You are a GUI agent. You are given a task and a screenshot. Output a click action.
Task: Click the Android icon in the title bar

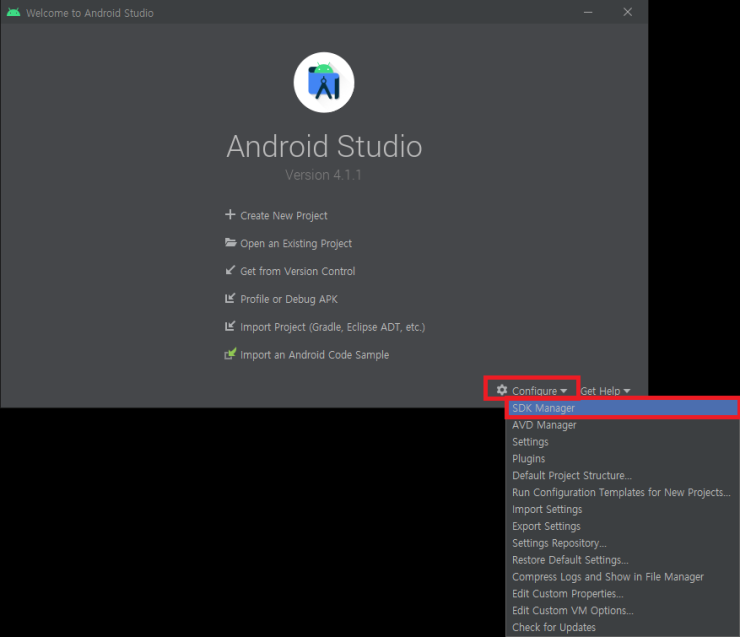click(13, 13)
